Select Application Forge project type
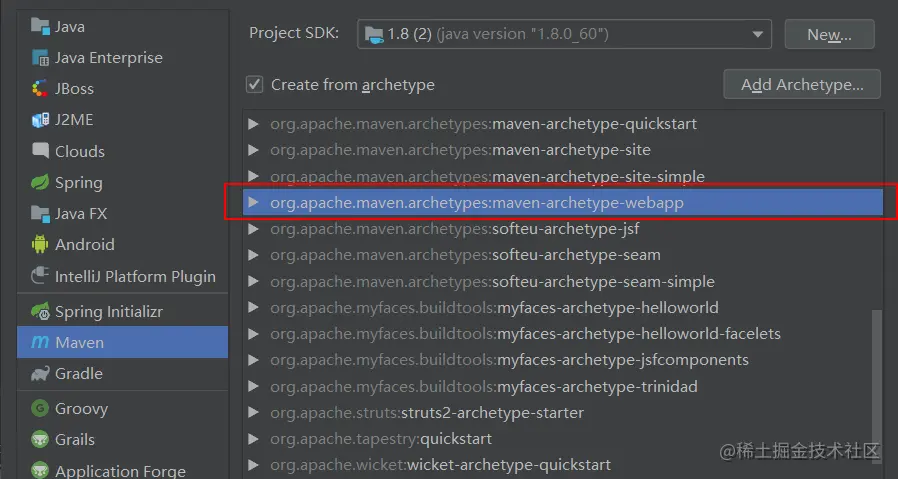The width and height of the screenshot is (898, 479). (x=123, y=469)
